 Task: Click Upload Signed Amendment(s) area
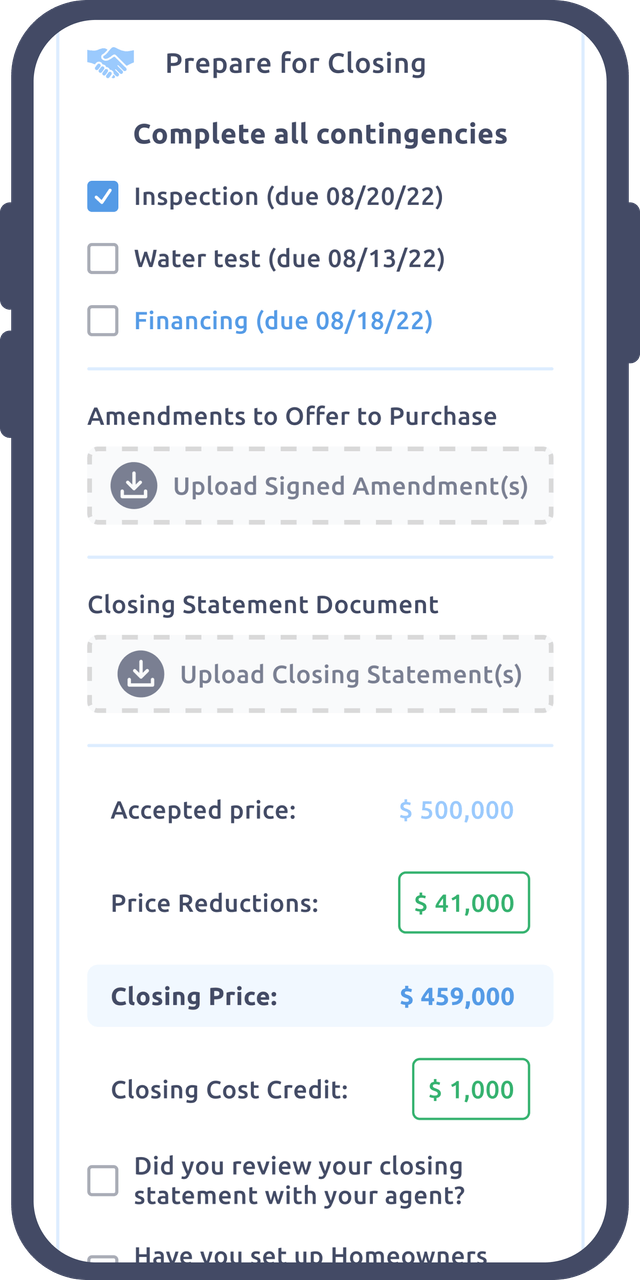coord(320,486)
